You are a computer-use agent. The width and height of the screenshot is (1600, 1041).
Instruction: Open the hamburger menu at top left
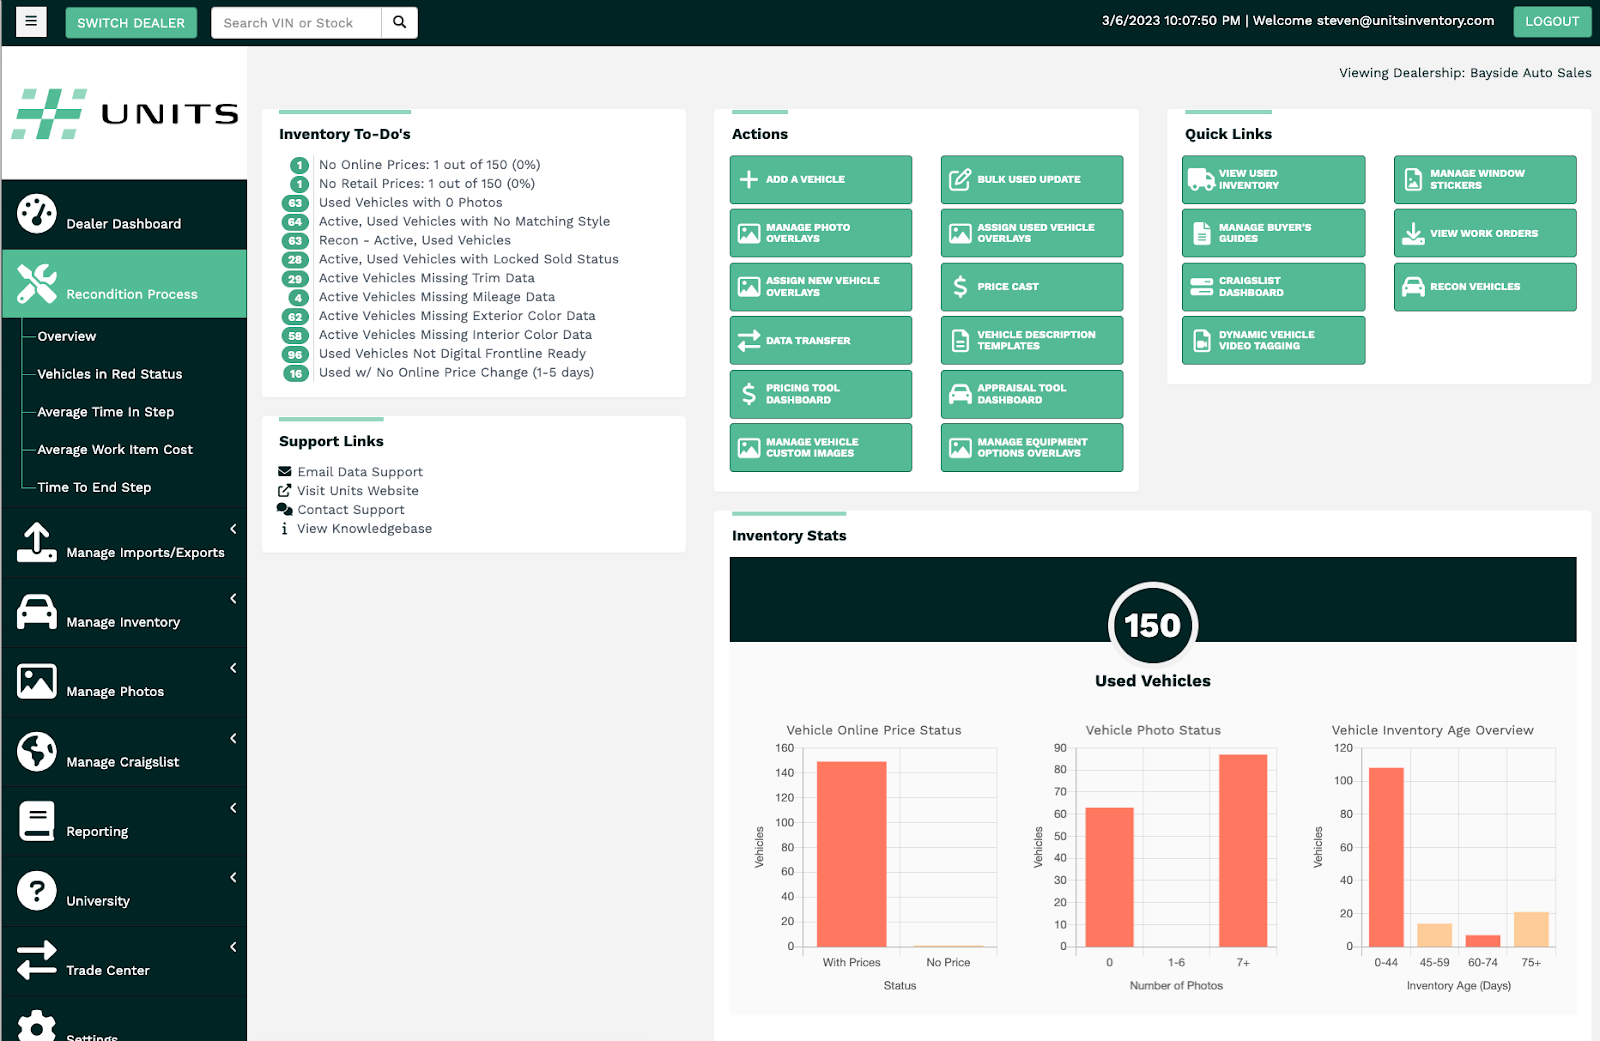30,21
